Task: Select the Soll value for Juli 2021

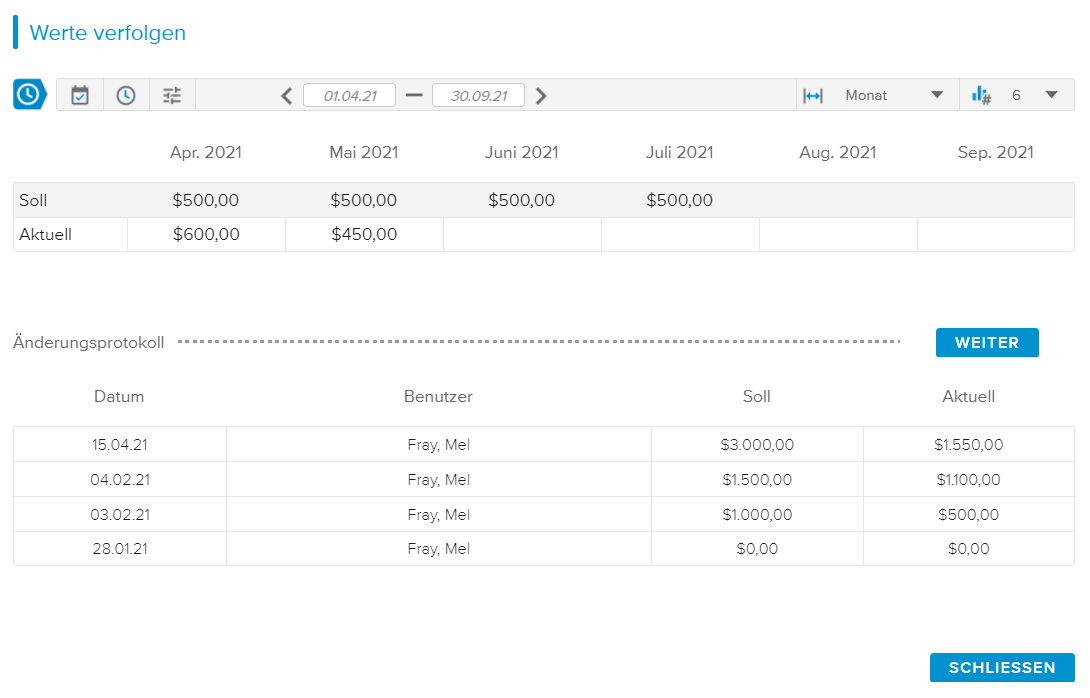Action: (x=680, y=200)
